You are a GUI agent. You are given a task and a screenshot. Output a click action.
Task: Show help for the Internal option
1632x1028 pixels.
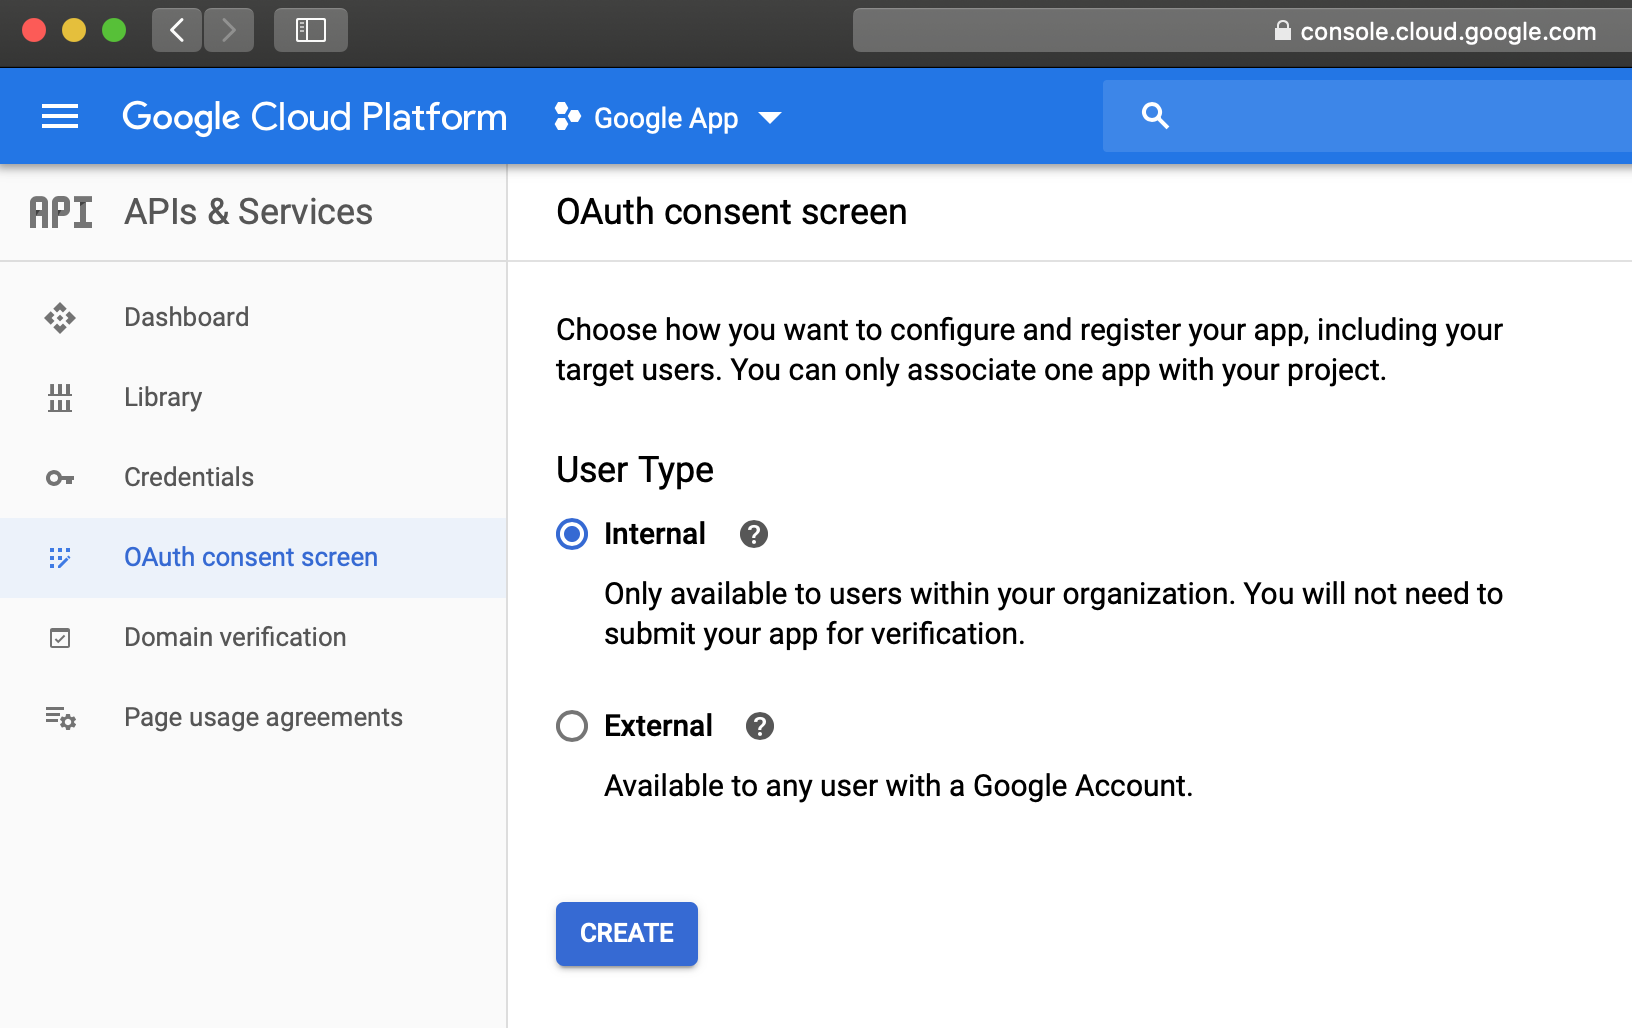pyautogui.click(x=754, y=534)
